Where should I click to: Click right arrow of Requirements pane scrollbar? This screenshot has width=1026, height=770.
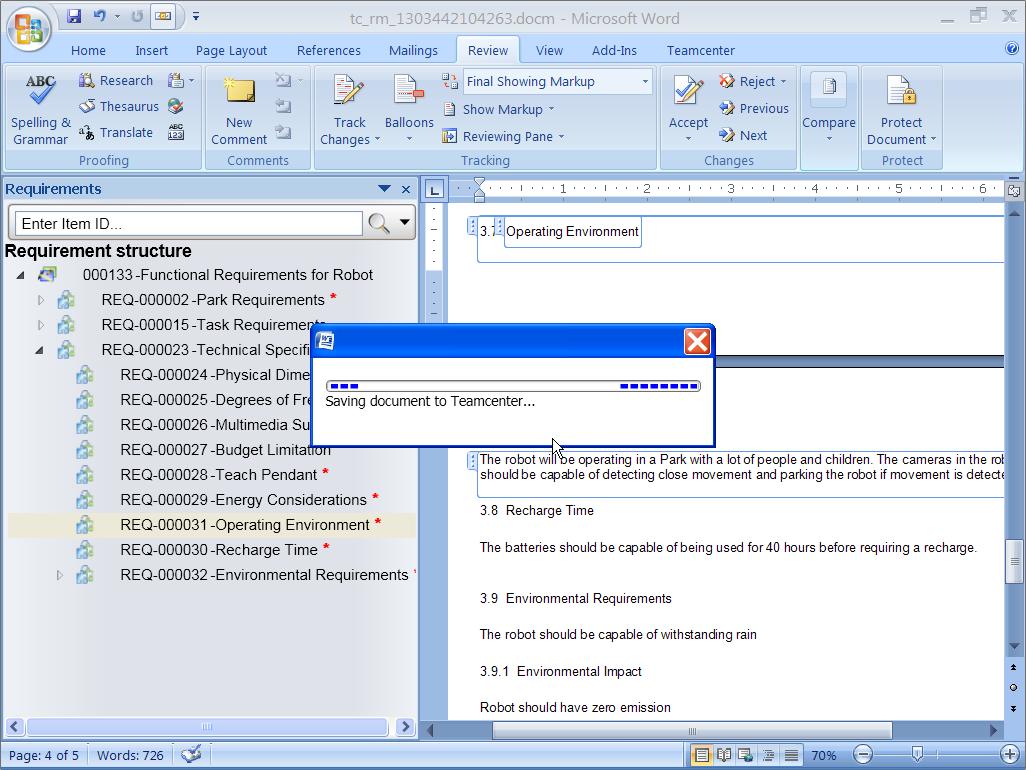click(405, 726)
